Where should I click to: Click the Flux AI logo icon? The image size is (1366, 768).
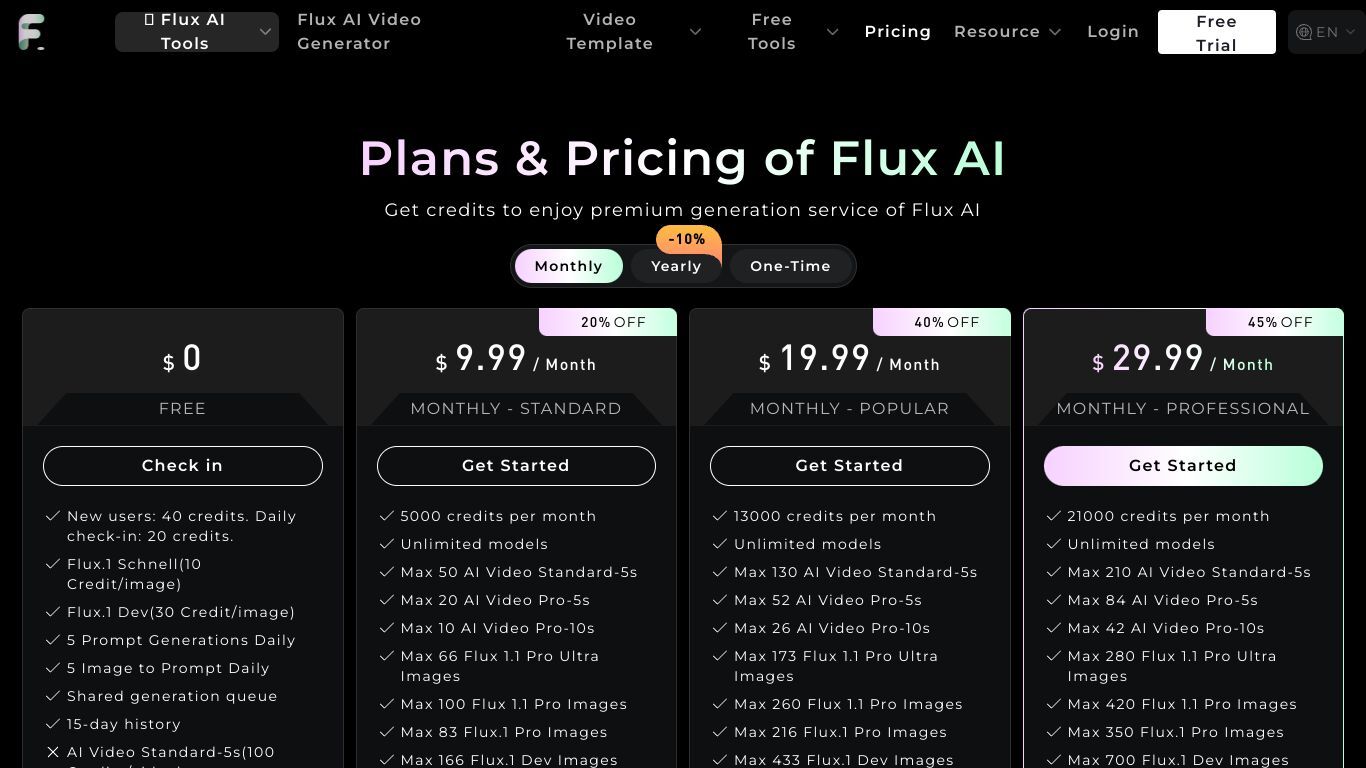tap(32, 32)
